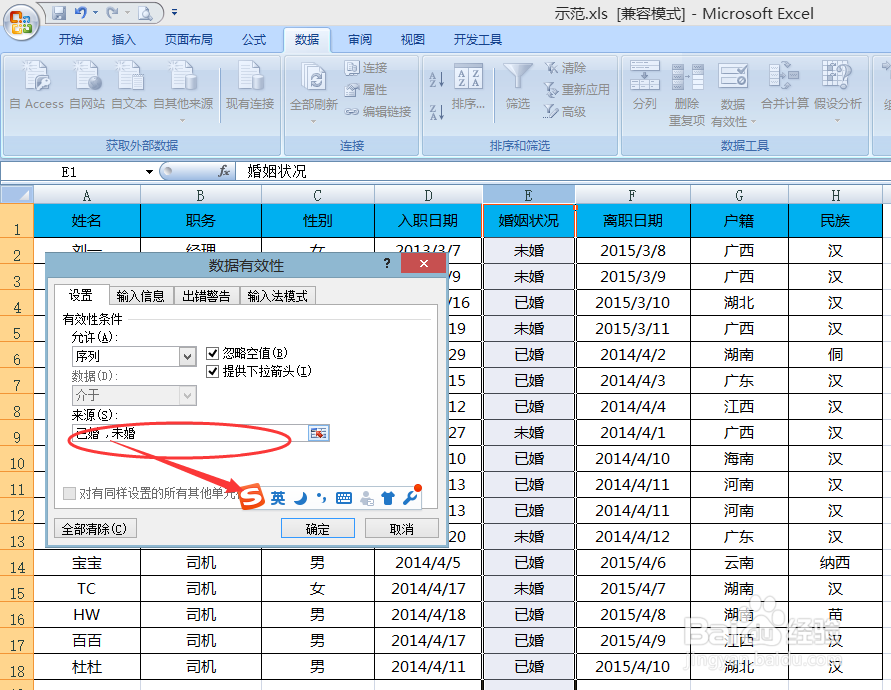Click 全部清除 button in dialog
This screenshot has width=891, height=690.
[94, 529]
